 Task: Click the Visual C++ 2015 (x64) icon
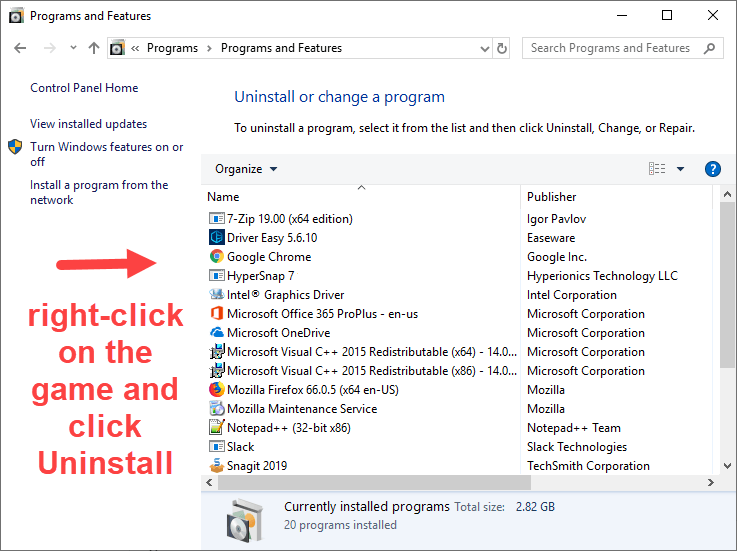[216, 352]
